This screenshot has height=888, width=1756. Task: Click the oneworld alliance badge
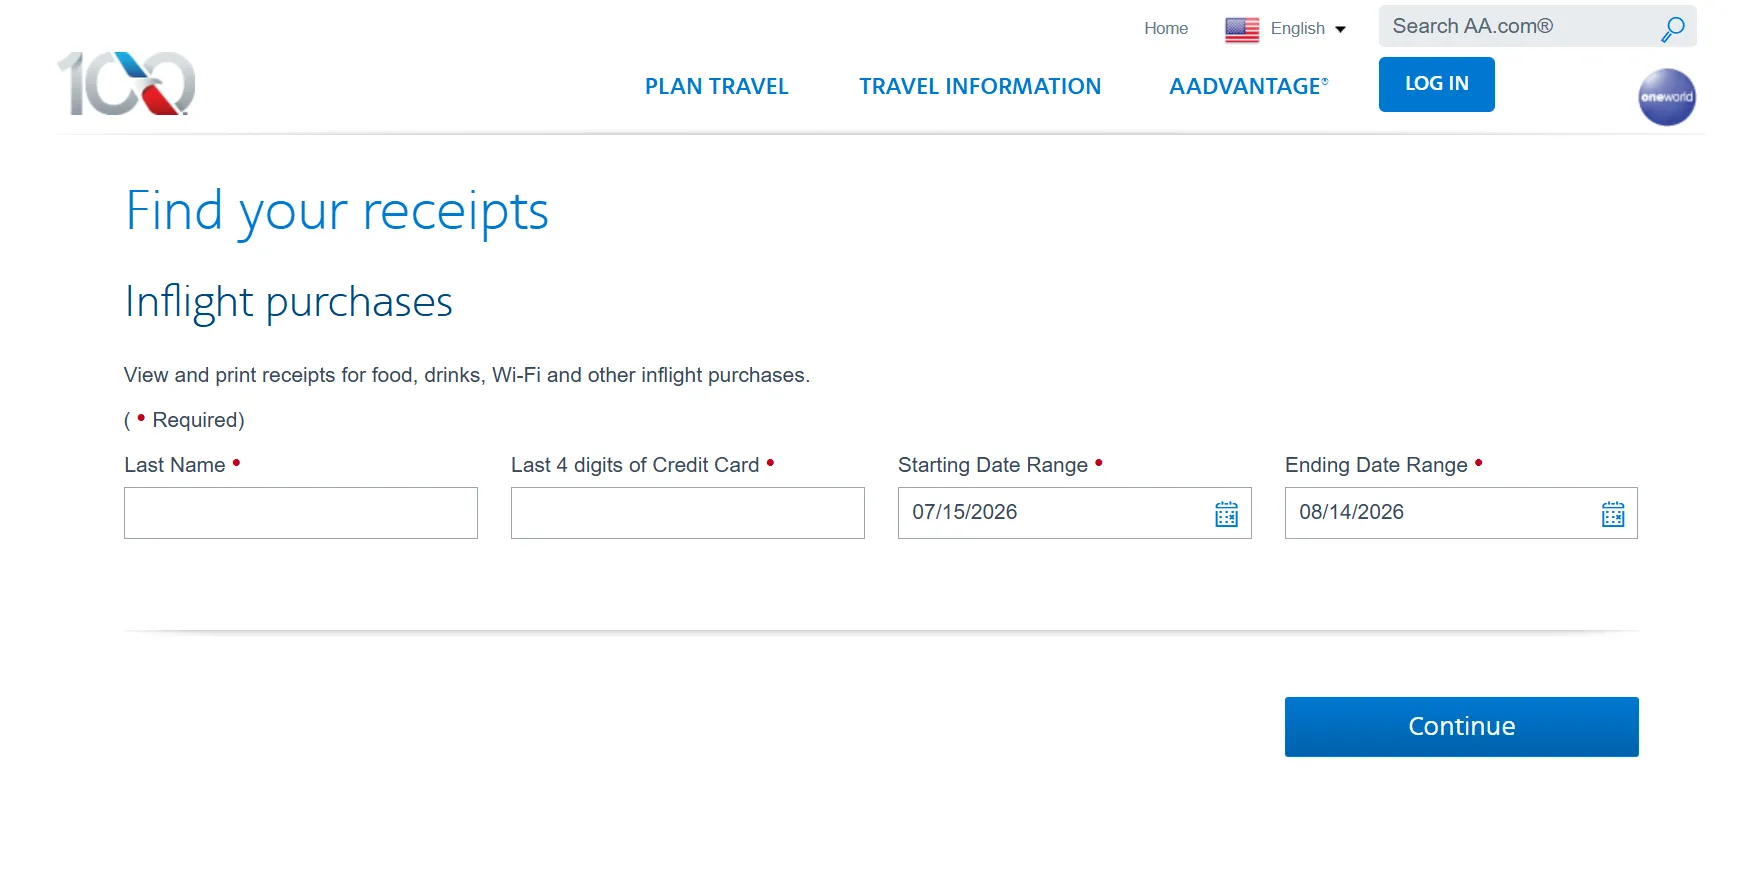tap(1666, 97)
